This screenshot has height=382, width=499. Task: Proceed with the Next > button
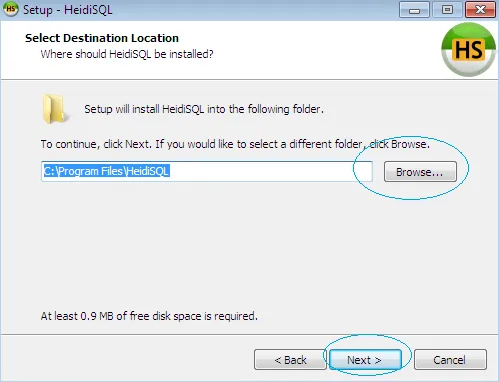(365, 360)
